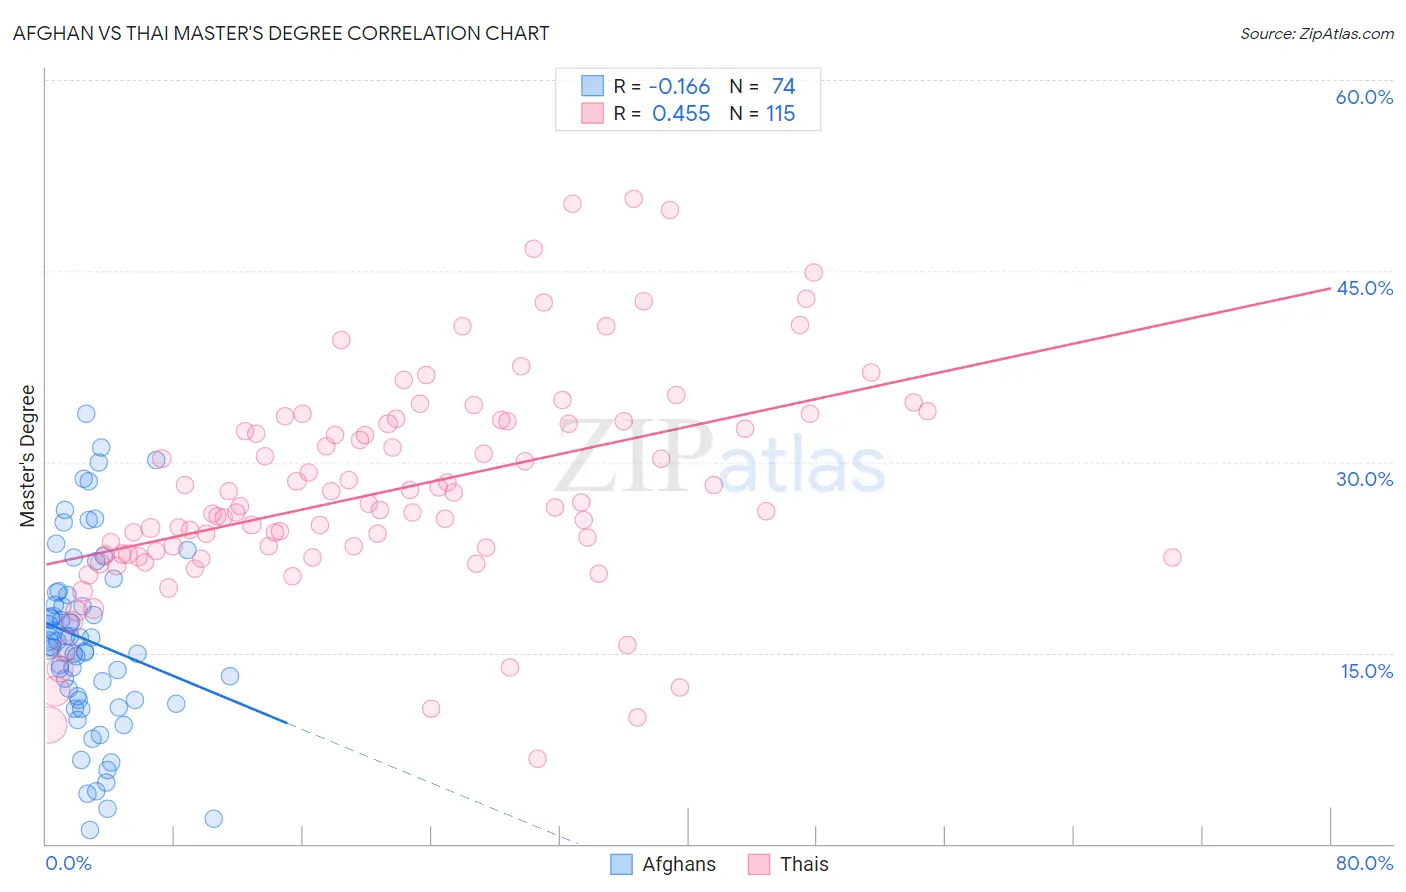This screenshot has height=892, width=1406.
Task: Click the blue swatch beside R = -0.166
Action: pos(593,86)
